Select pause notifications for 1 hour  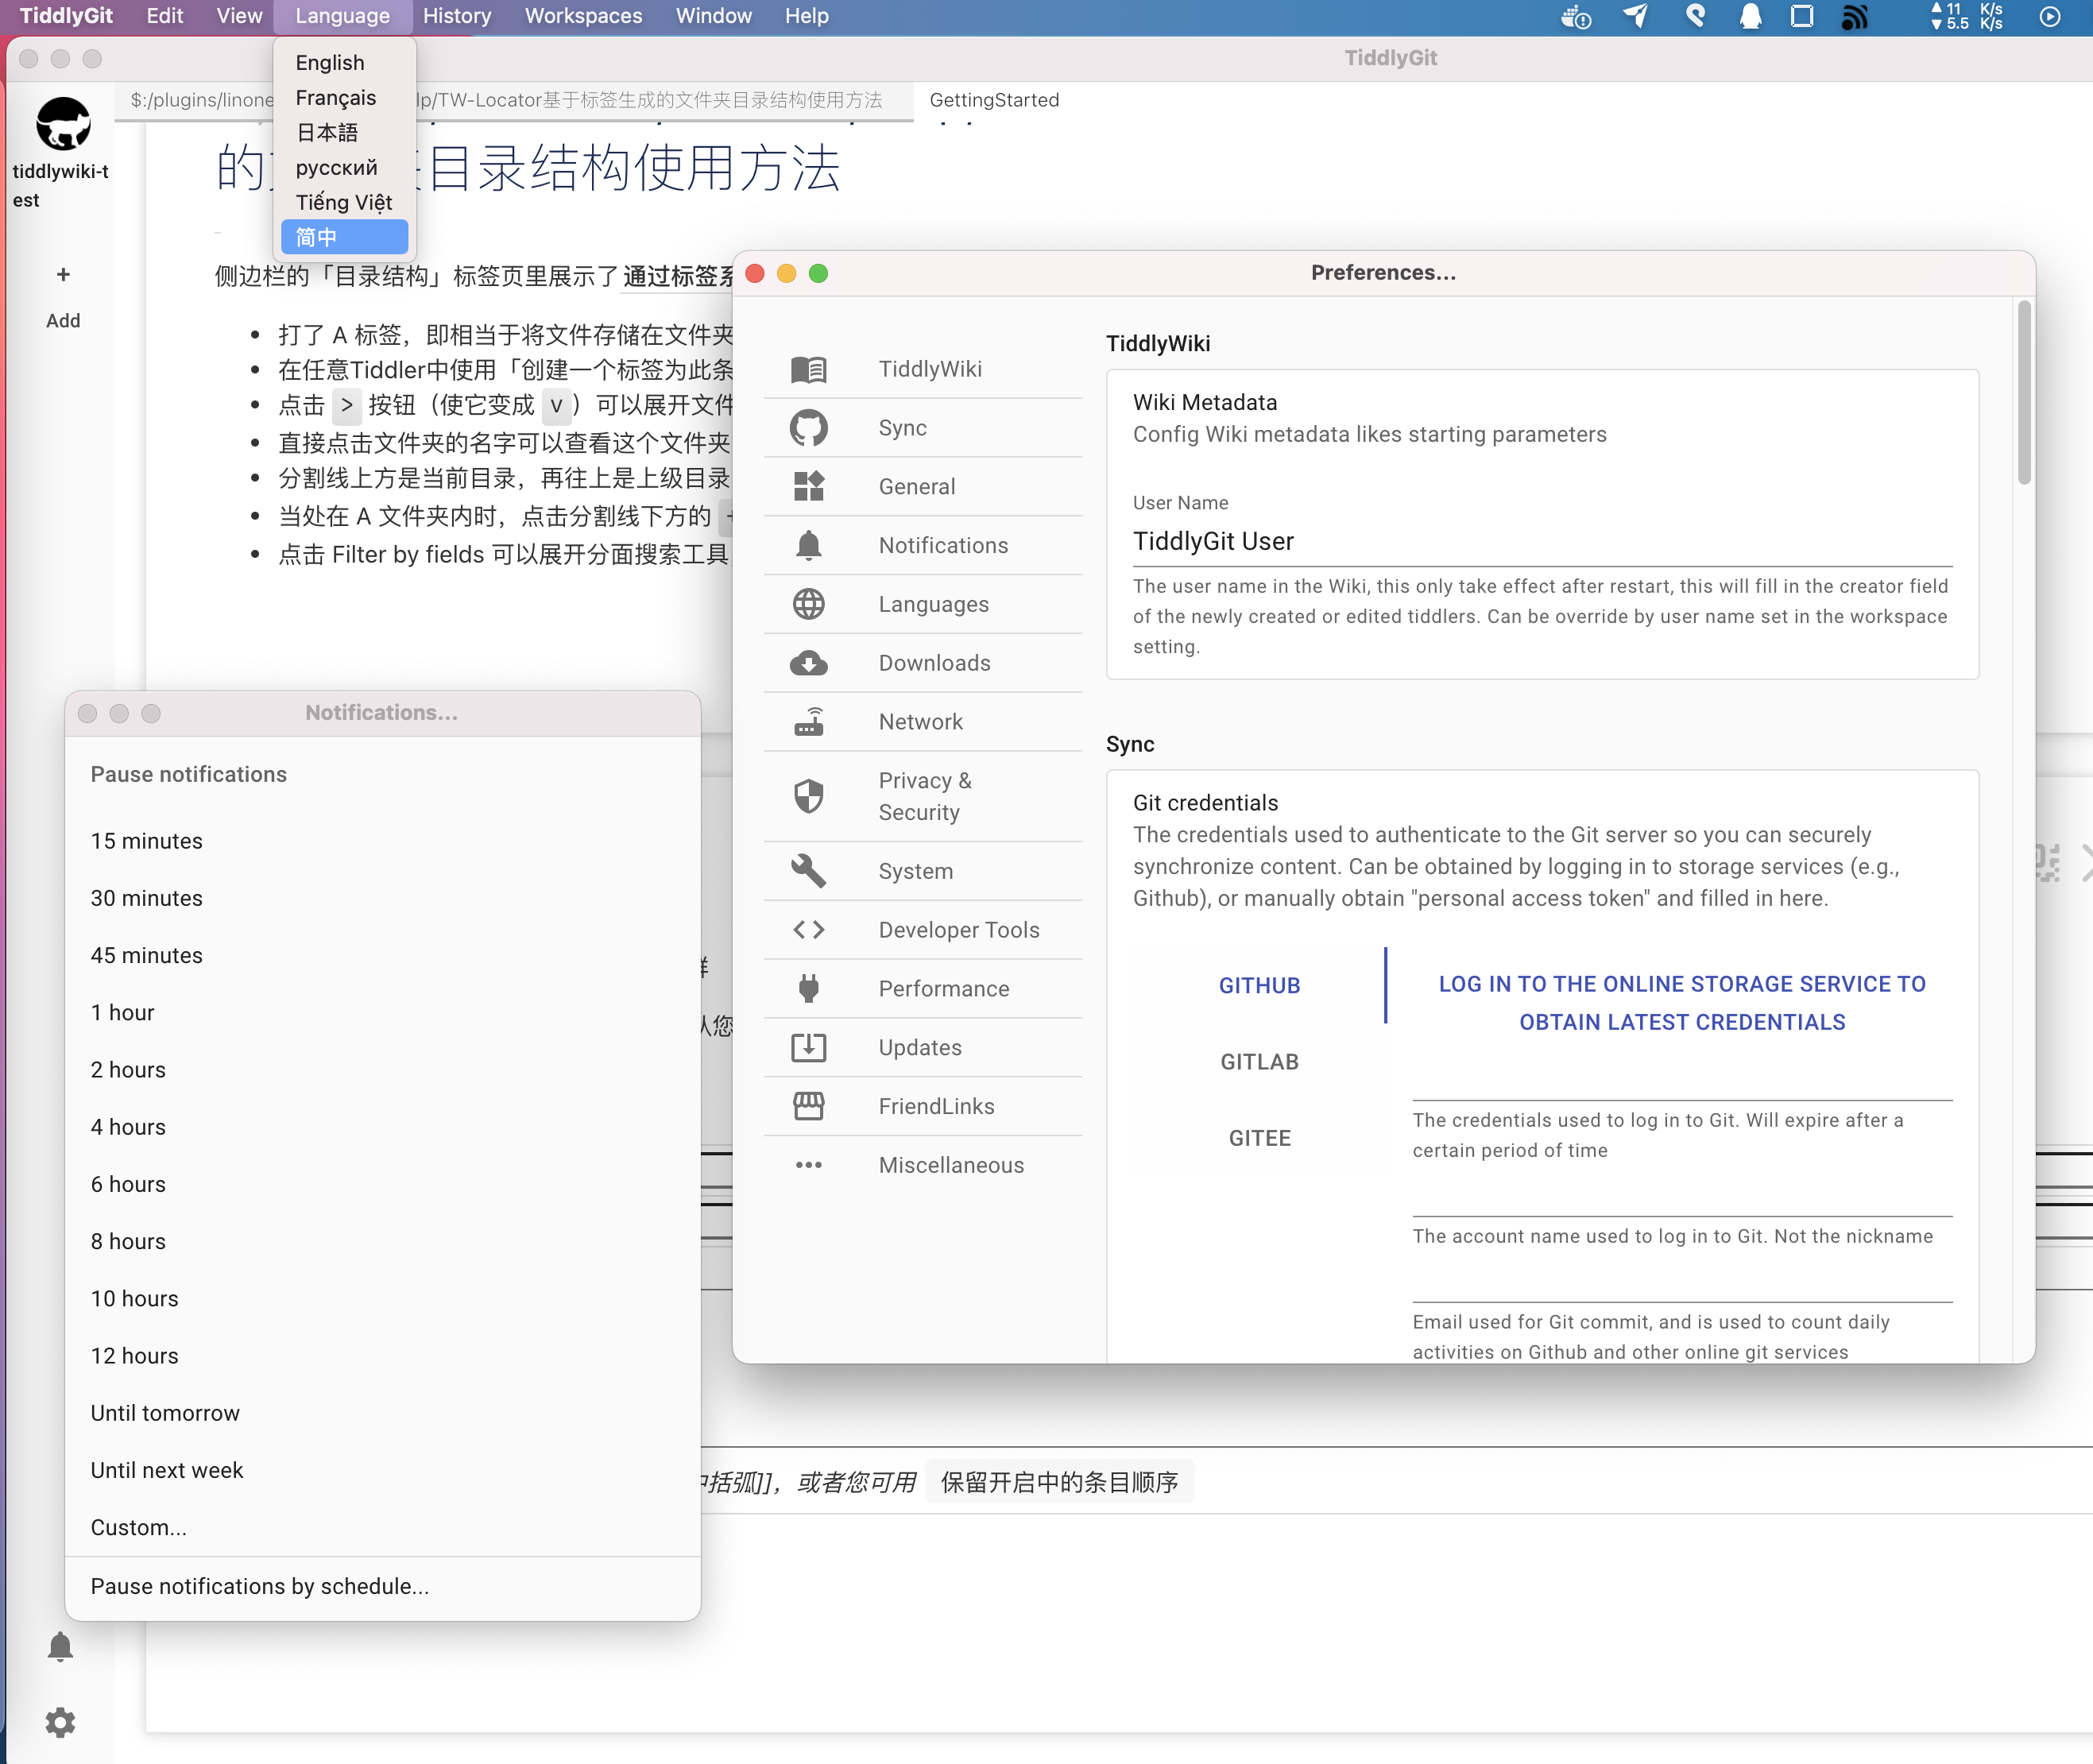pyautogui.click(x=122, y=1012)
